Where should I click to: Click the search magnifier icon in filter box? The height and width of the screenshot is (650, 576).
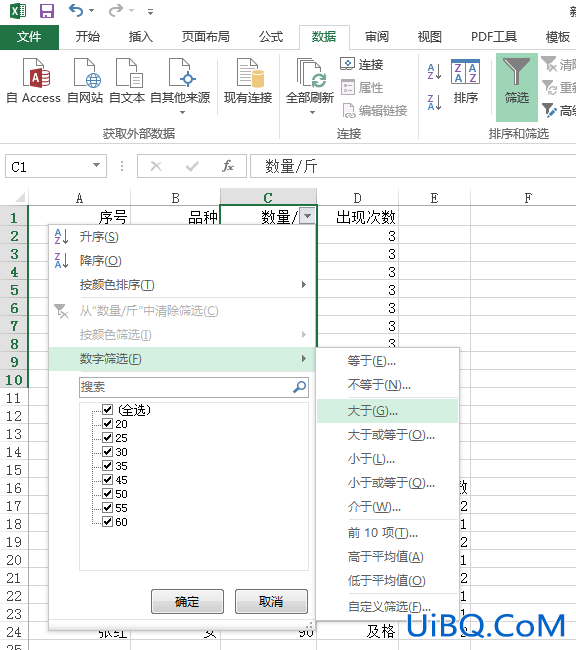coord(299,387)
